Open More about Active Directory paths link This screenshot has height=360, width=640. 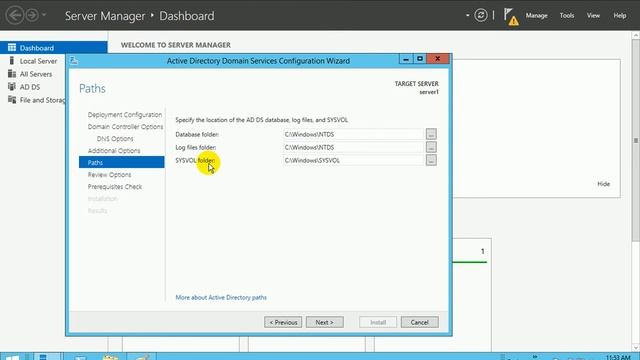coord(221,298)
